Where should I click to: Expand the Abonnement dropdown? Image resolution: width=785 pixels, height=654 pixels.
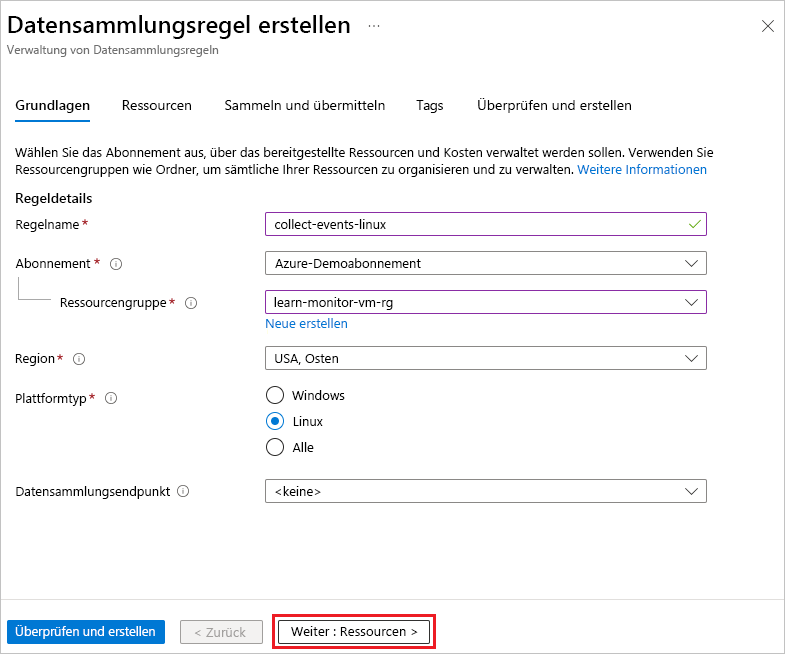click(x=485, y=263)
